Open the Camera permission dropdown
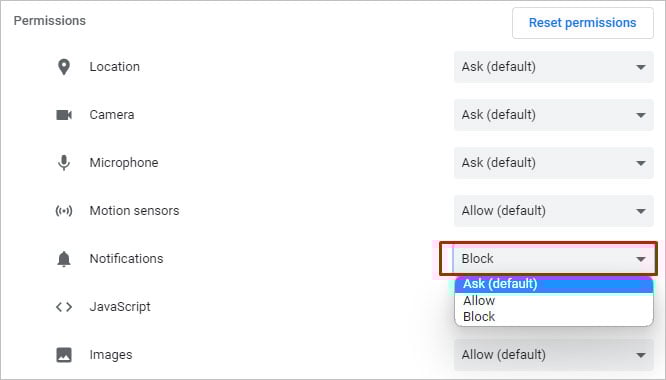Screen dimensions: 666x380 pos(553,115)
